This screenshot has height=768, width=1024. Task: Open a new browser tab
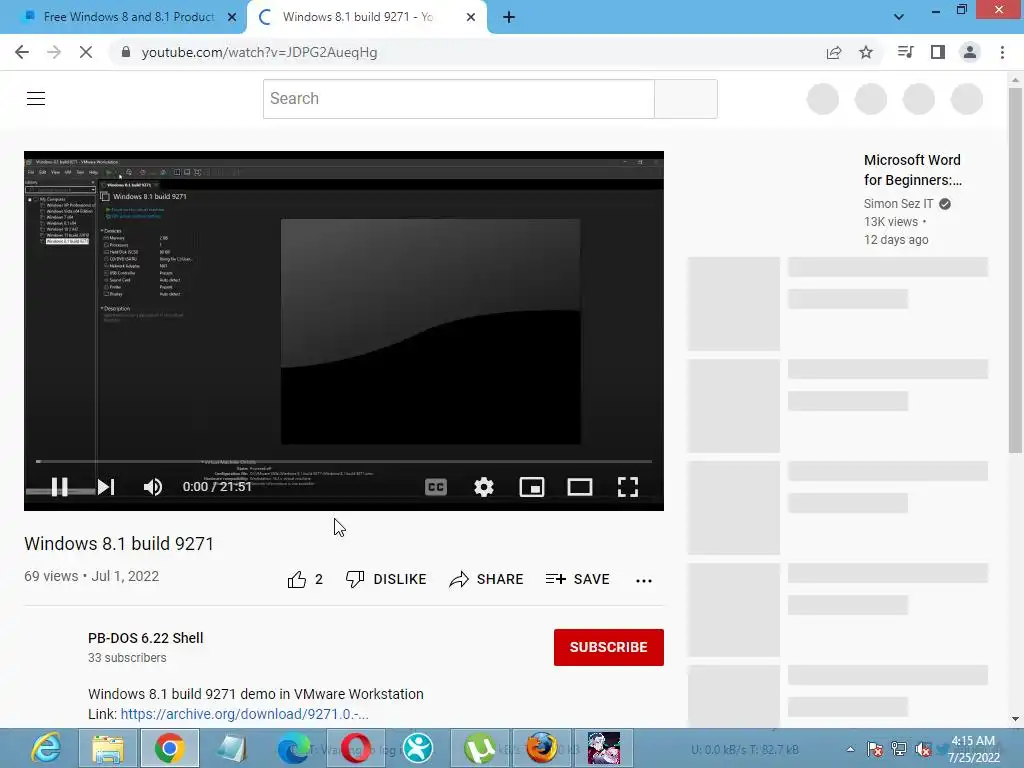509,17
